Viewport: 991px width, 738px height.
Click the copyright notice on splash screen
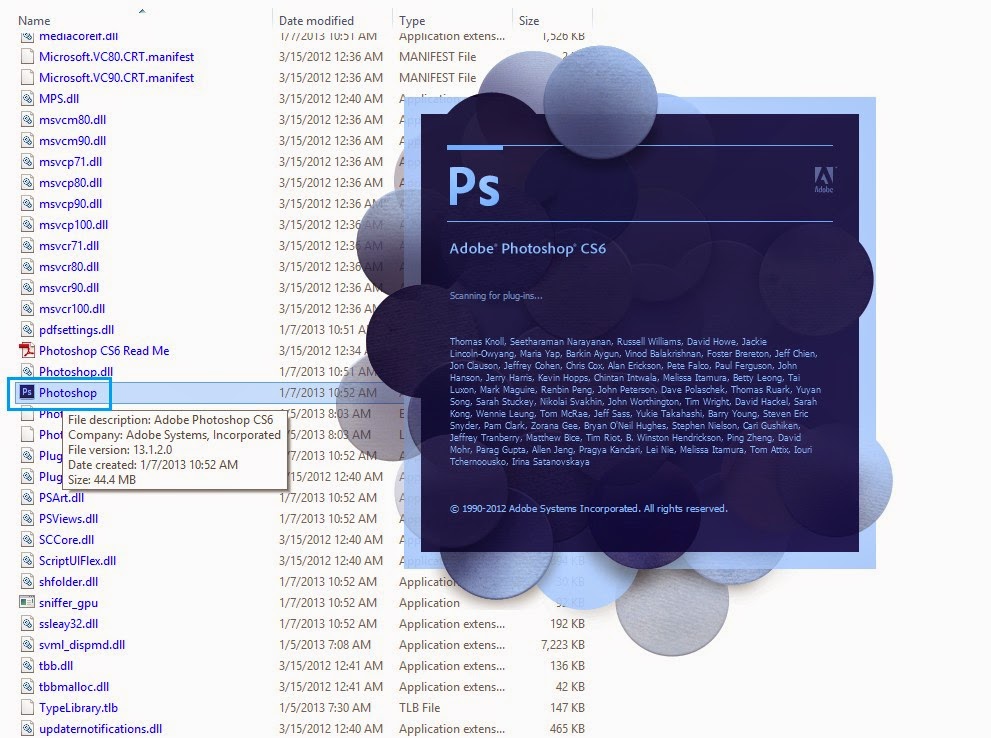click(x=589, y=509)
